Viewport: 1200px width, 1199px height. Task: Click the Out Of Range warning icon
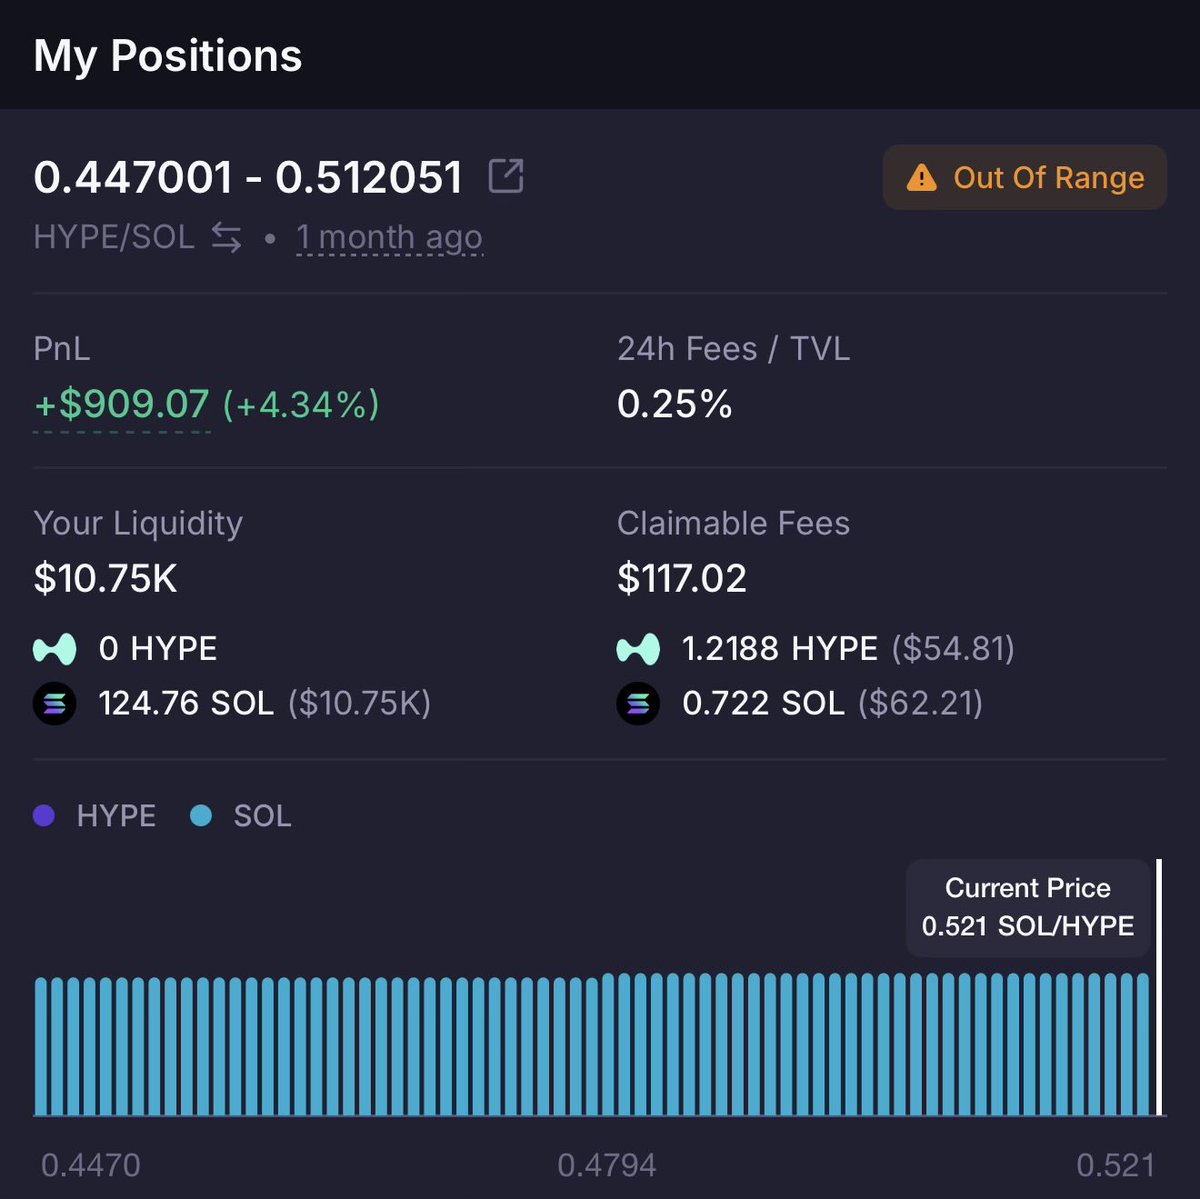click(x=921, y=178)
